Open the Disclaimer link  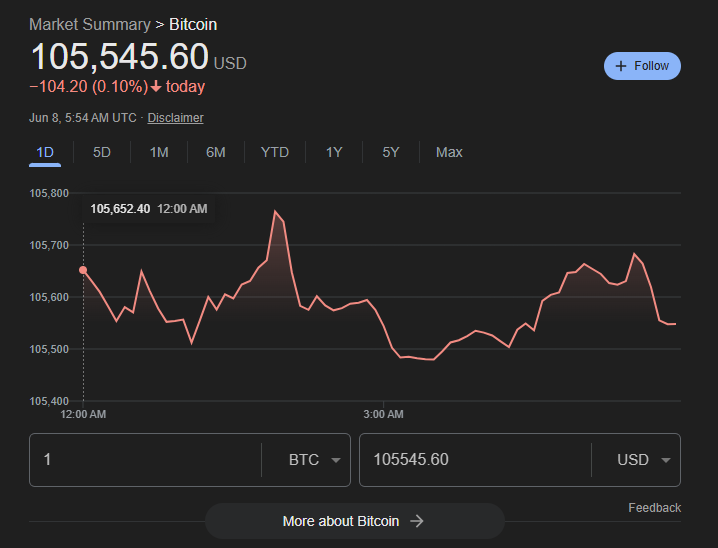(175, 118)
